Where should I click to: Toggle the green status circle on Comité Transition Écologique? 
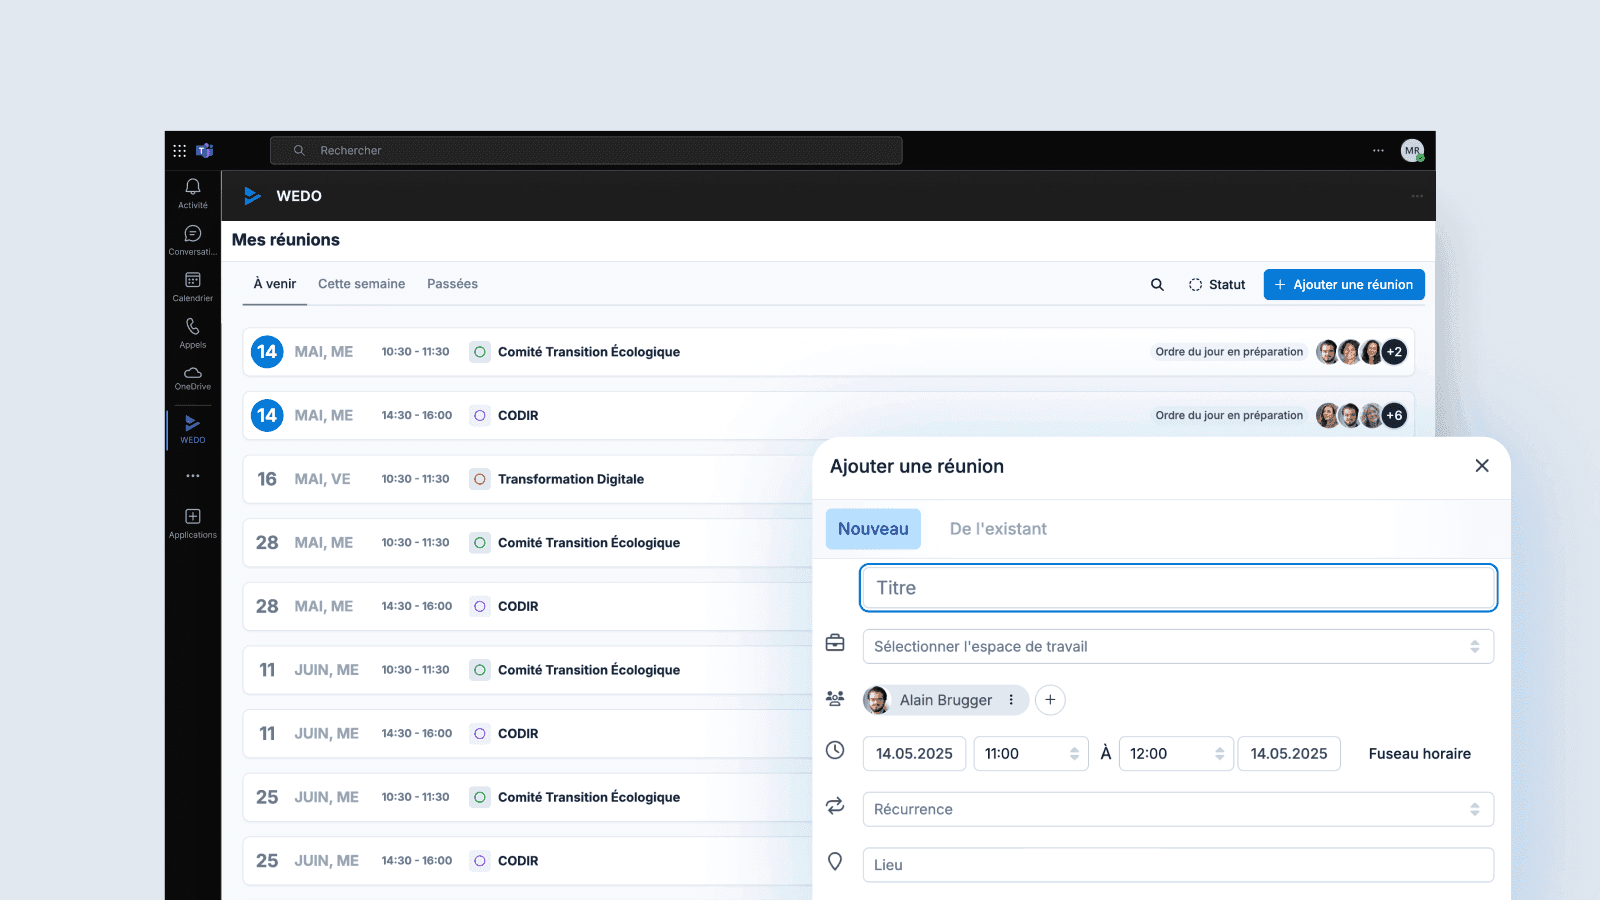click(478, 352)
